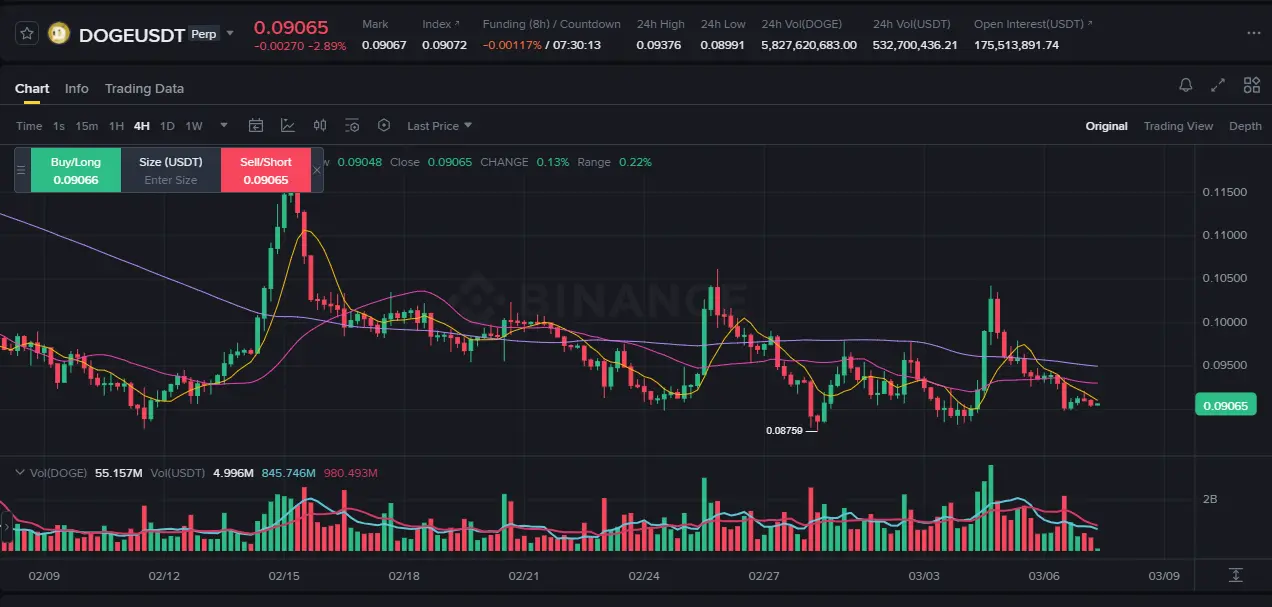Click the 0.11500 price axis label

coord(1224,192)
